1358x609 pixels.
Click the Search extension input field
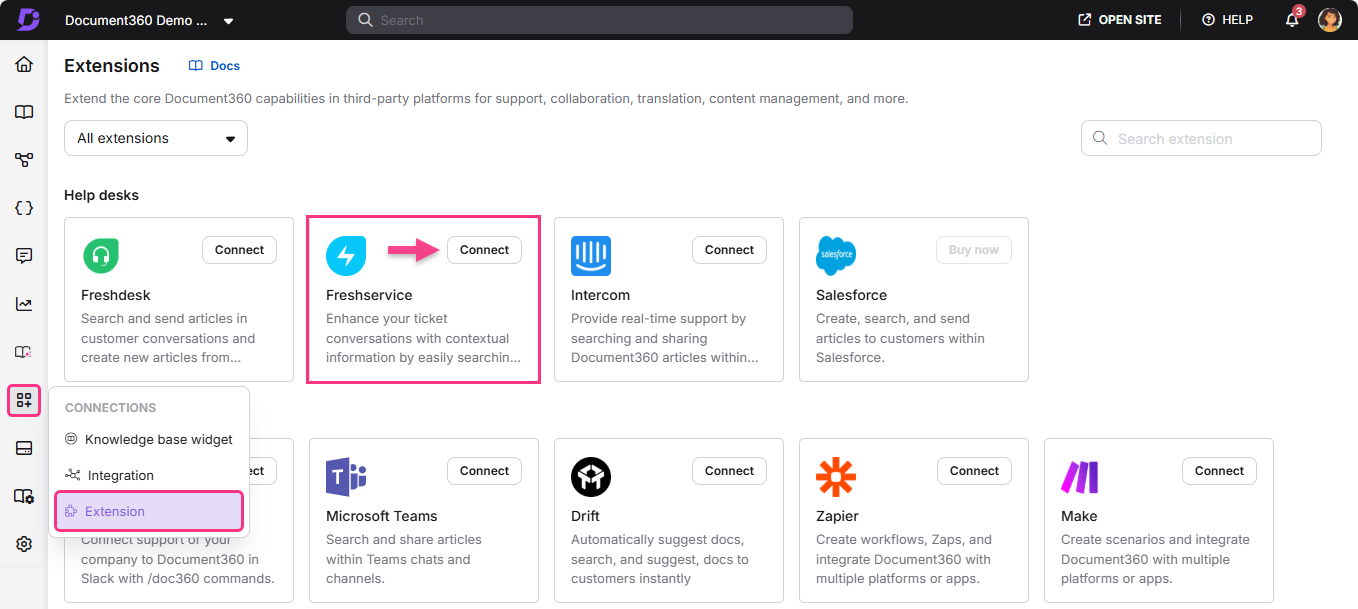(x=1200, y=138)
